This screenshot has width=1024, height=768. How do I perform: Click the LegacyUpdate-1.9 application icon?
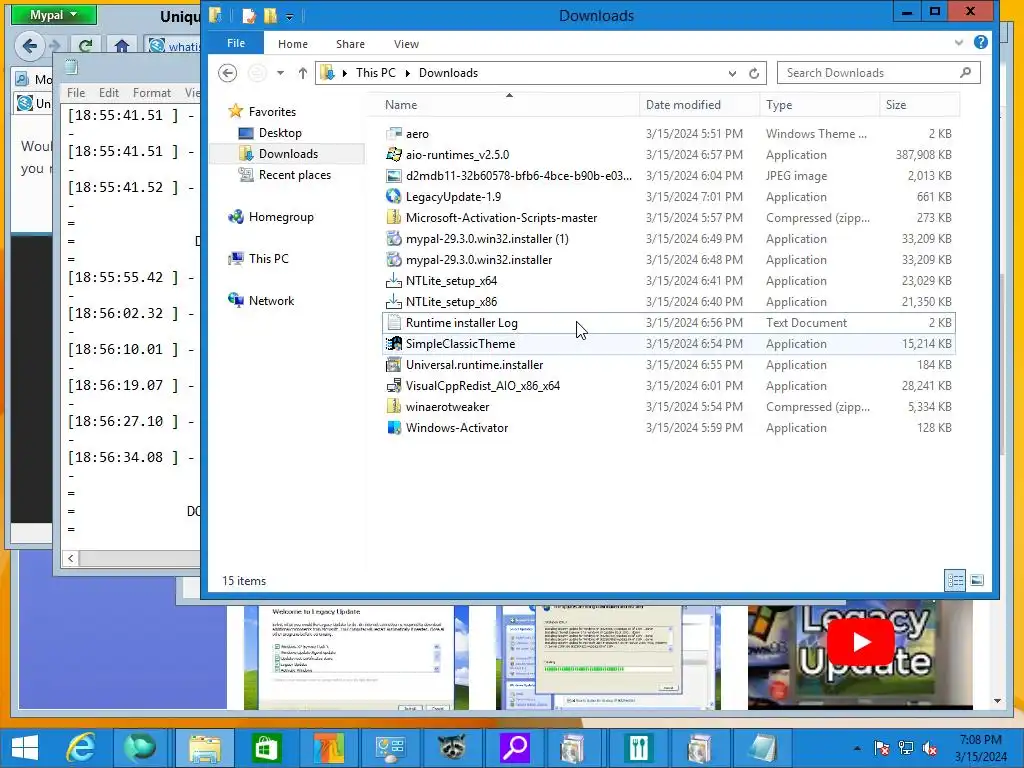pyautogui.click(x=394, y=197)
